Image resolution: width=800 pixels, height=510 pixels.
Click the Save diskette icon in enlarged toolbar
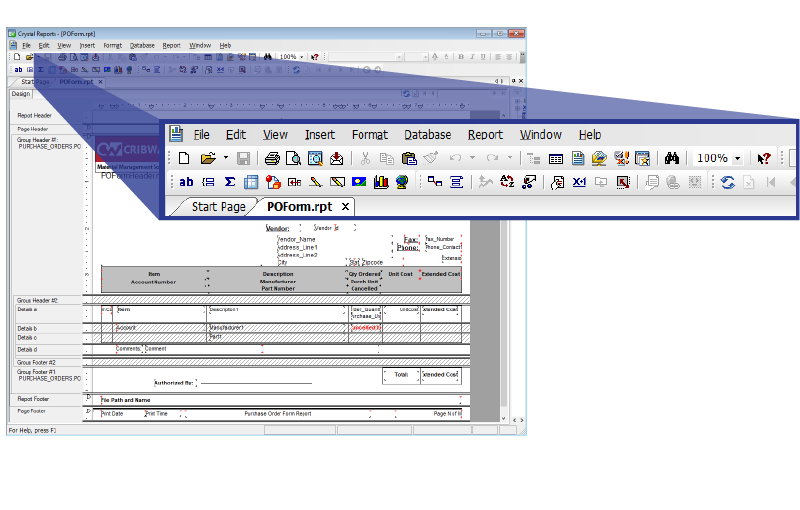pos(244,158)
